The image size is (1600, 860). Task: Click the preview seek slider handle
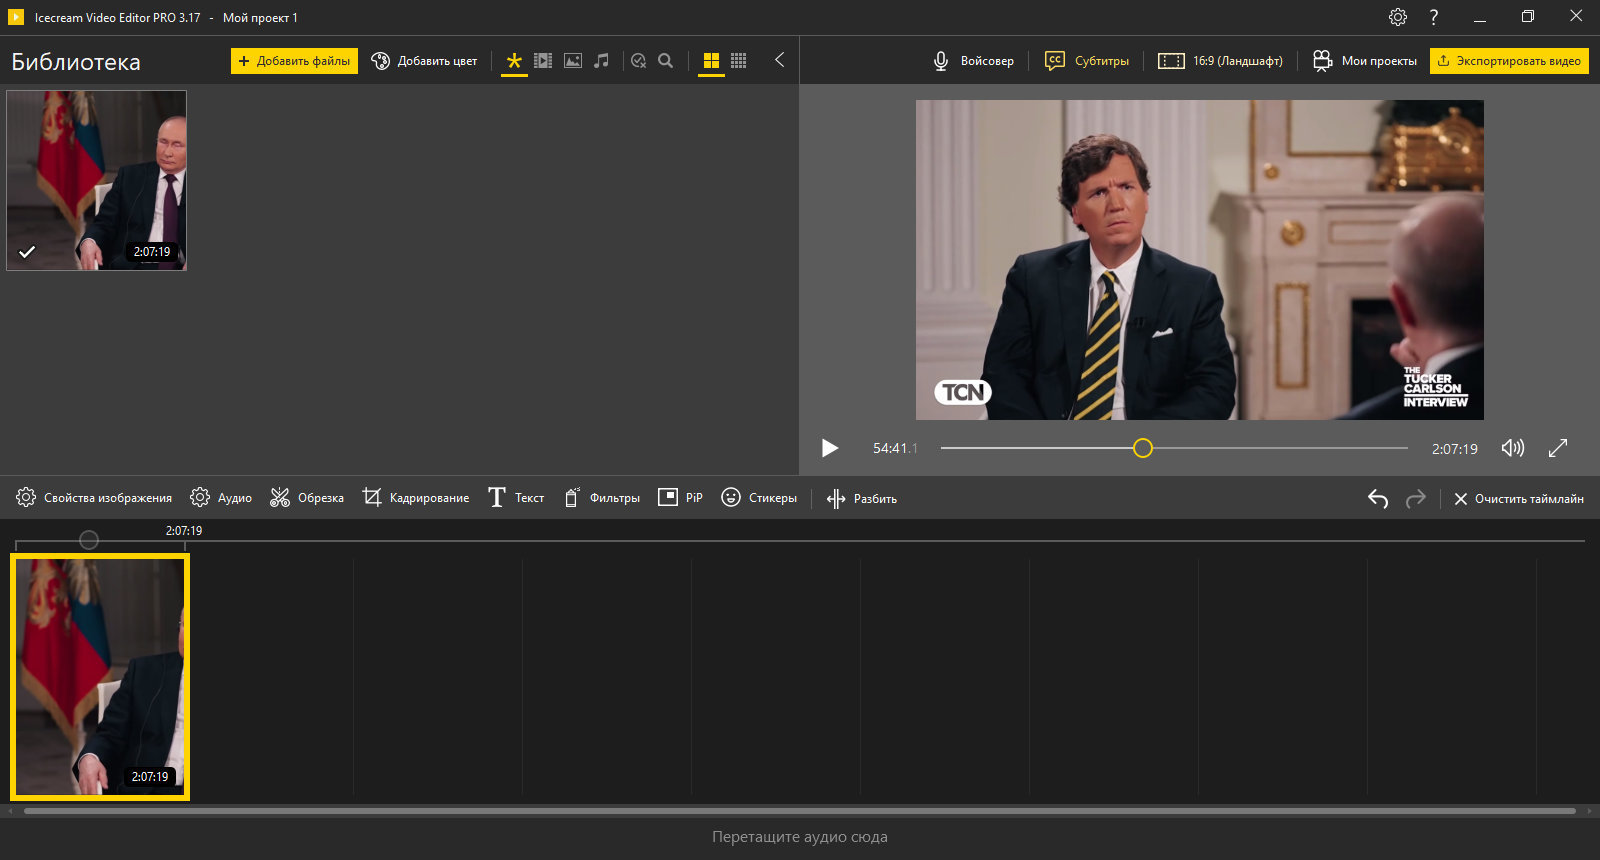click(x=1143, y=448)
